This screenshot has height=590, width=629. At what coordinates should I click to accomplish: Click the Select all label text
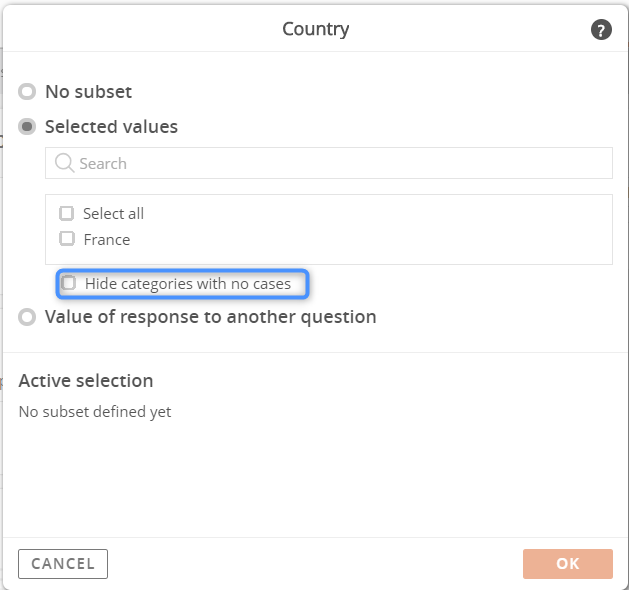(x=114, y=214)
